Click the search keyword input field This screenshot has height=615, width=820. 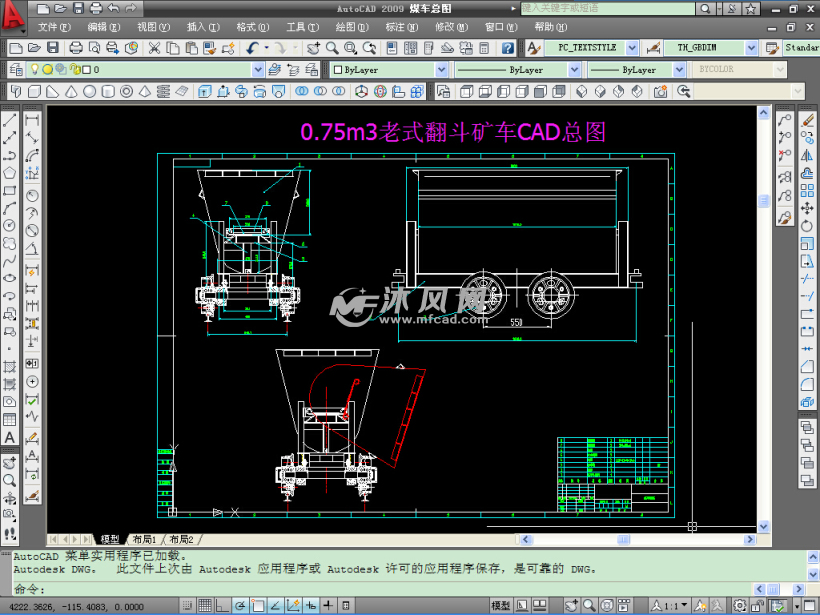[608, 8]
